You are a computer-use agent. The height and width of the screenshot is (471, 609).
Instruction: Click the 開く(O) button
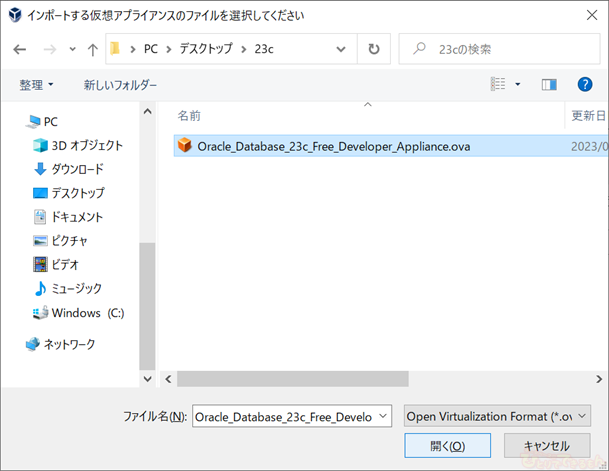click(x=447, y=446)
